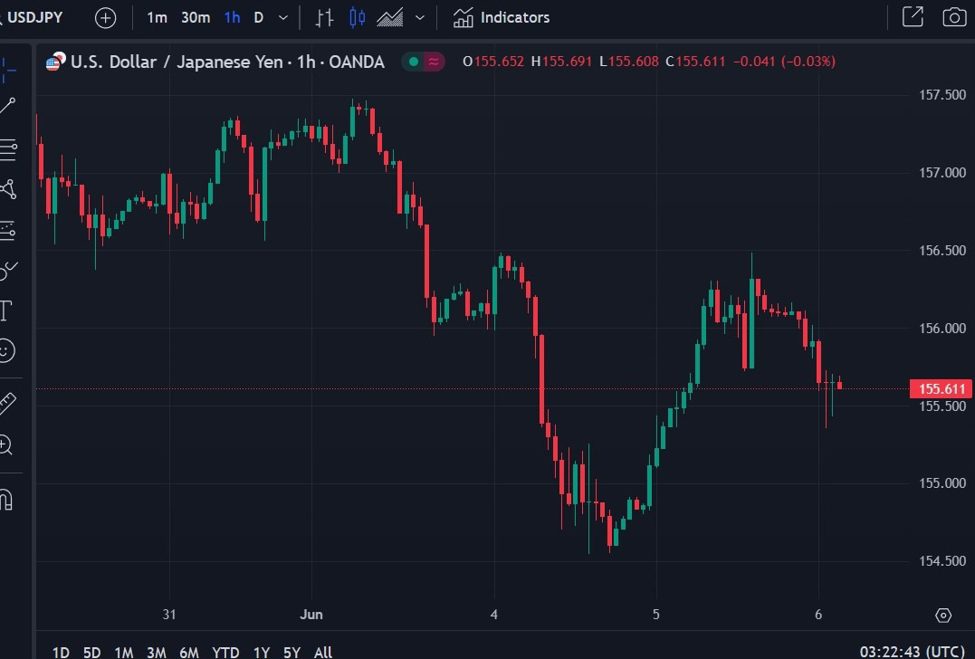Select the text annotation tool
Image resolution: width=975 pixels, height=659 pixels.
tap(5, 311)
